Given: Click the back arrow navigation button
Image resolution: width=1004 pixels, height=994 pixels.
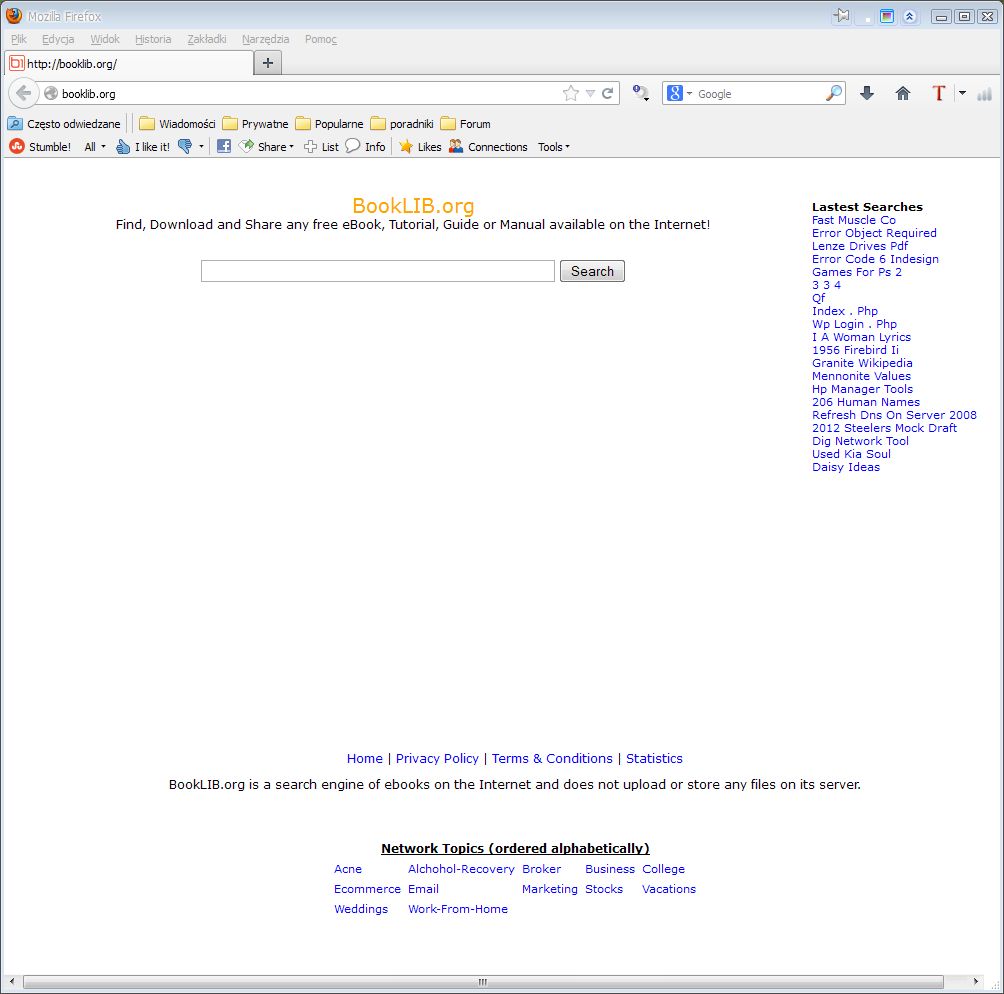Looking at the screenshot, I should (24, 94).
